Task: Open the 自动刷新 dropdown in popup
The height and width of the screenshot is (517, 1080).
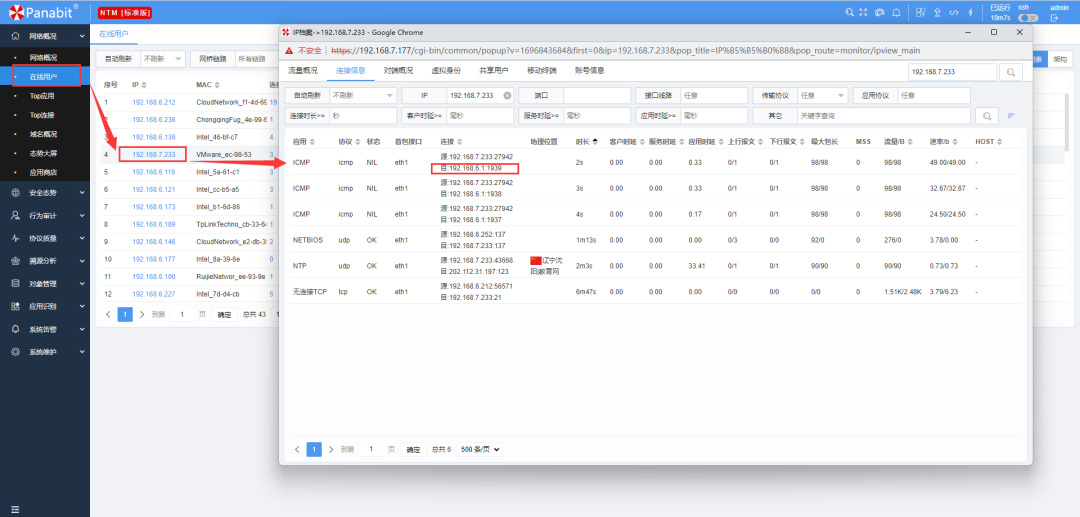Action: click(x=363, y=96)
